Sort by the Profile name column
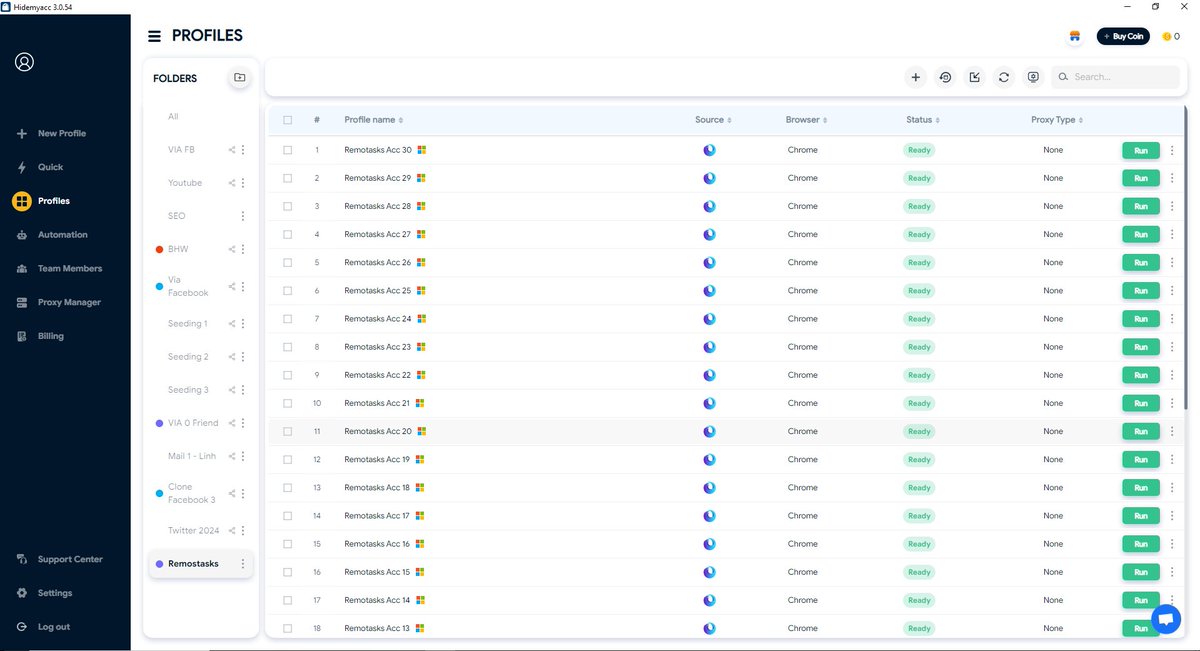The image size is (1200, 651). pyautogui.click(x=373, y=120)
